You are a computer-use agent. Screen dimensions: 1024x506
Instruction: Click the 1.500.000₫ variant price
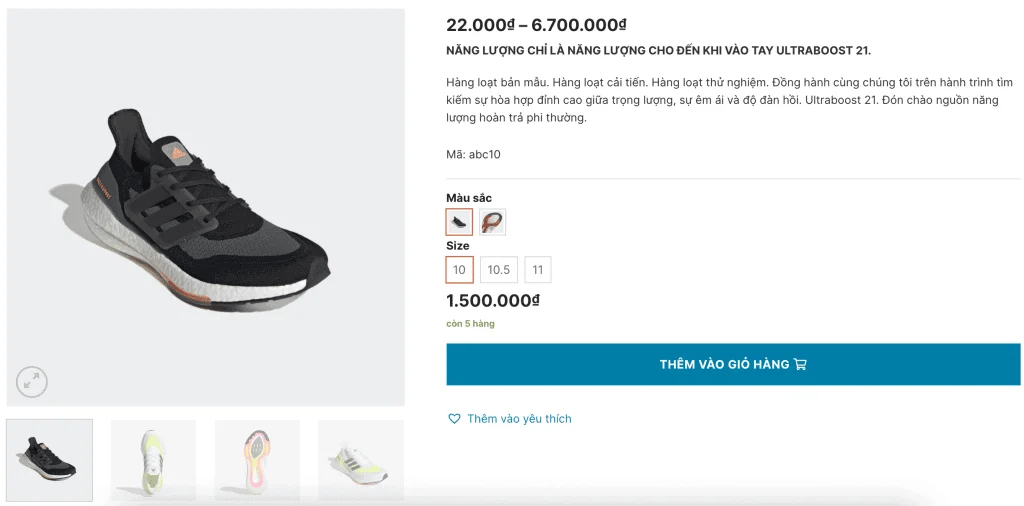(x=493, y=301)
